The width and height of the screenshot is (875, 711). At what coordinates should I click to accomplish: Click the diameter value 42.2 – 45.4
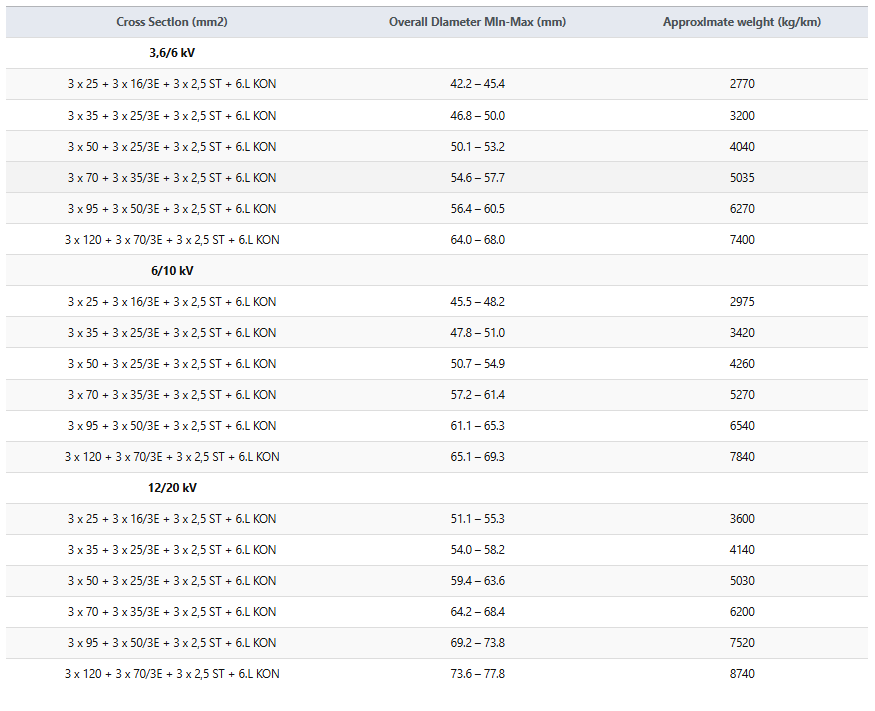coord(478,84)
